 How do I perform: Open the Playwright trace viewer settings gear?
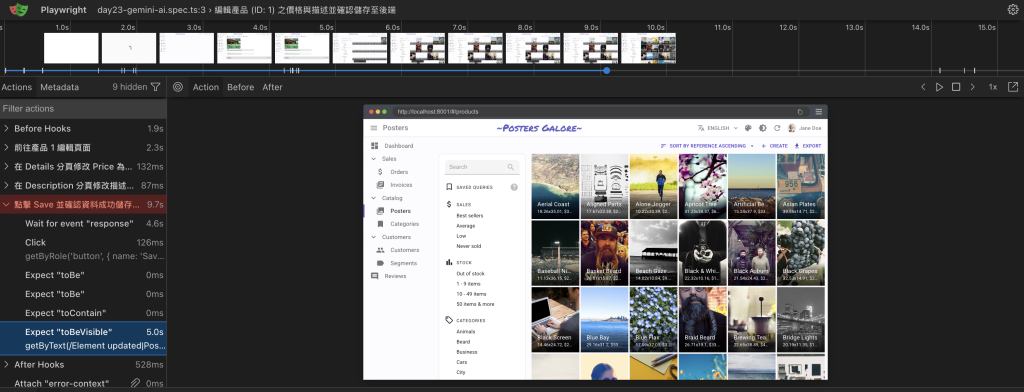(1013, 10)
